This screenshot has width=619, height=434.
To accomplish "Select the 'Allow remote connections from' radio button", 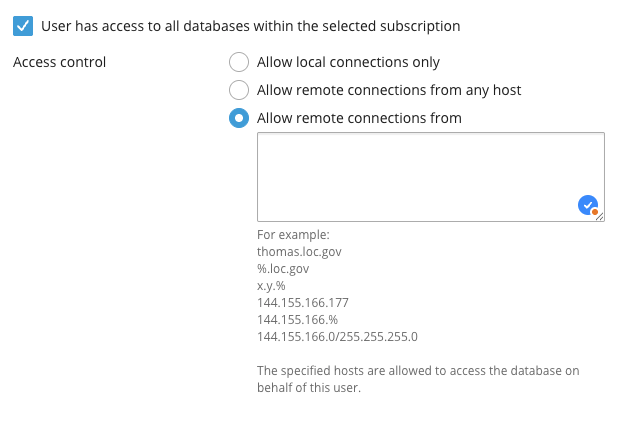I will click(239, 118).
